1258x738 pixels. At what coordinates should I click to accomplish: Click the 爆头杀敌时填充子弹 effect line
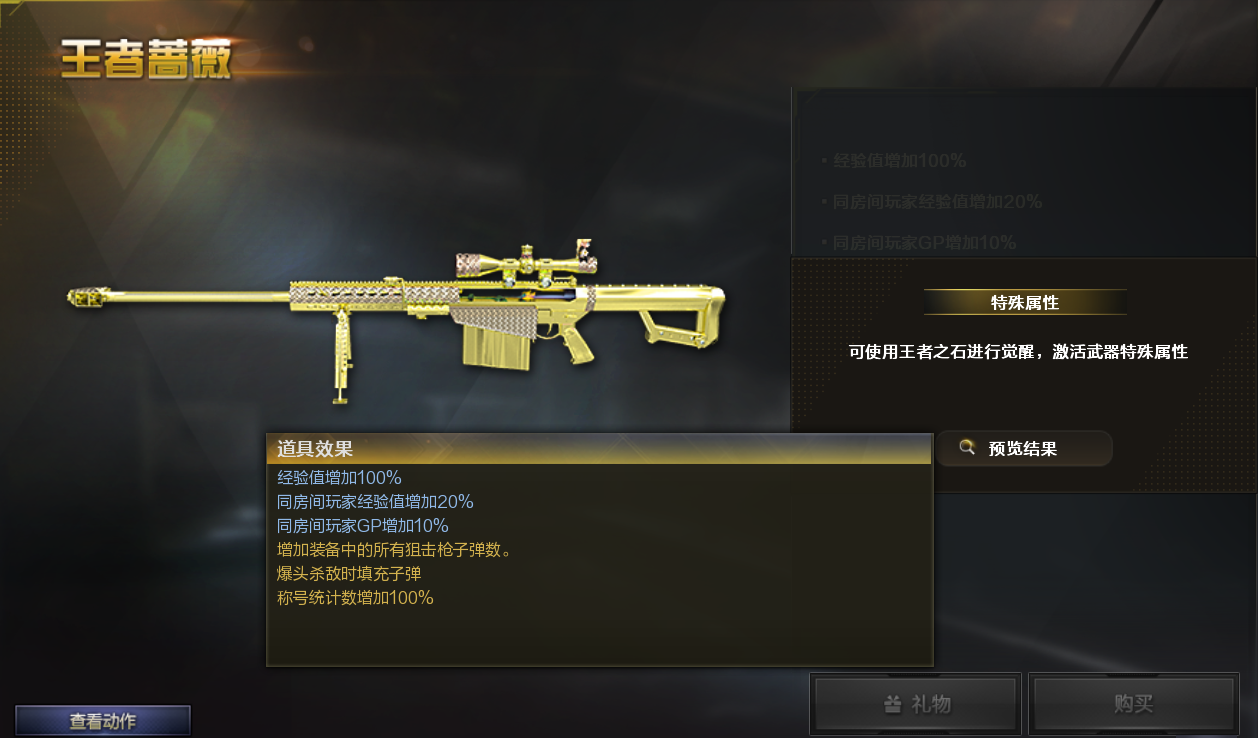pyautogui.click(x=349, y=574)
